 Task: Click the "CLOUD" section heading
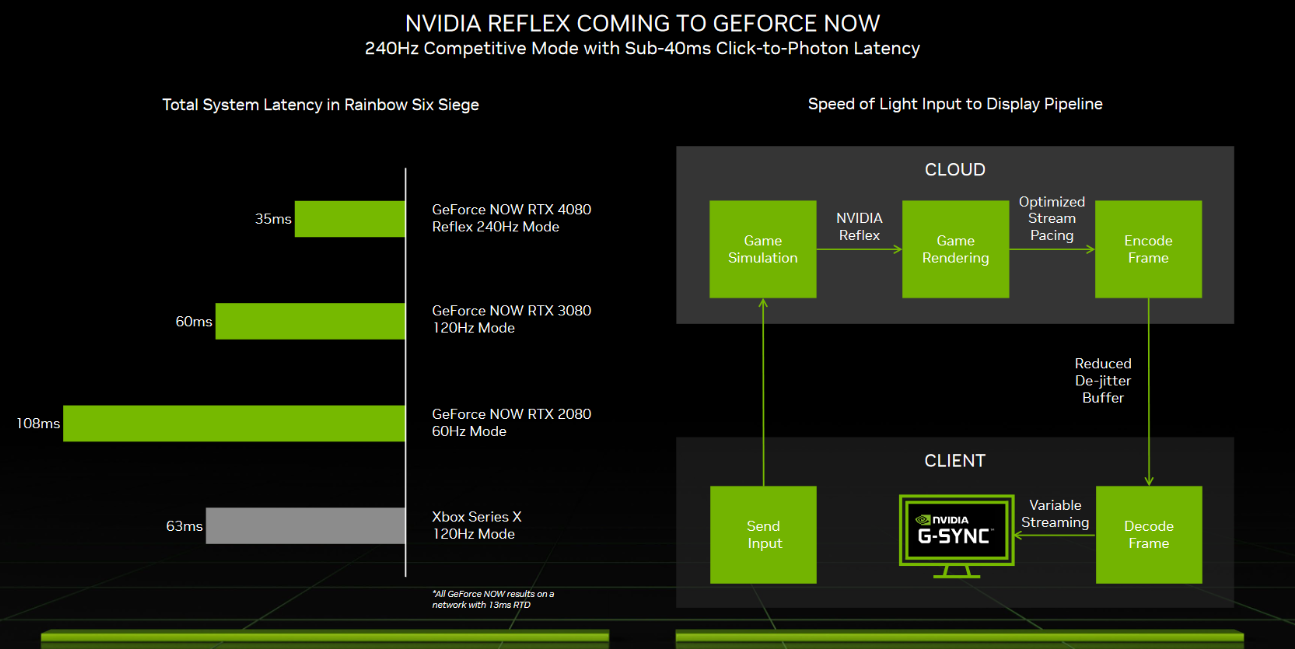[x=955, y=170]
